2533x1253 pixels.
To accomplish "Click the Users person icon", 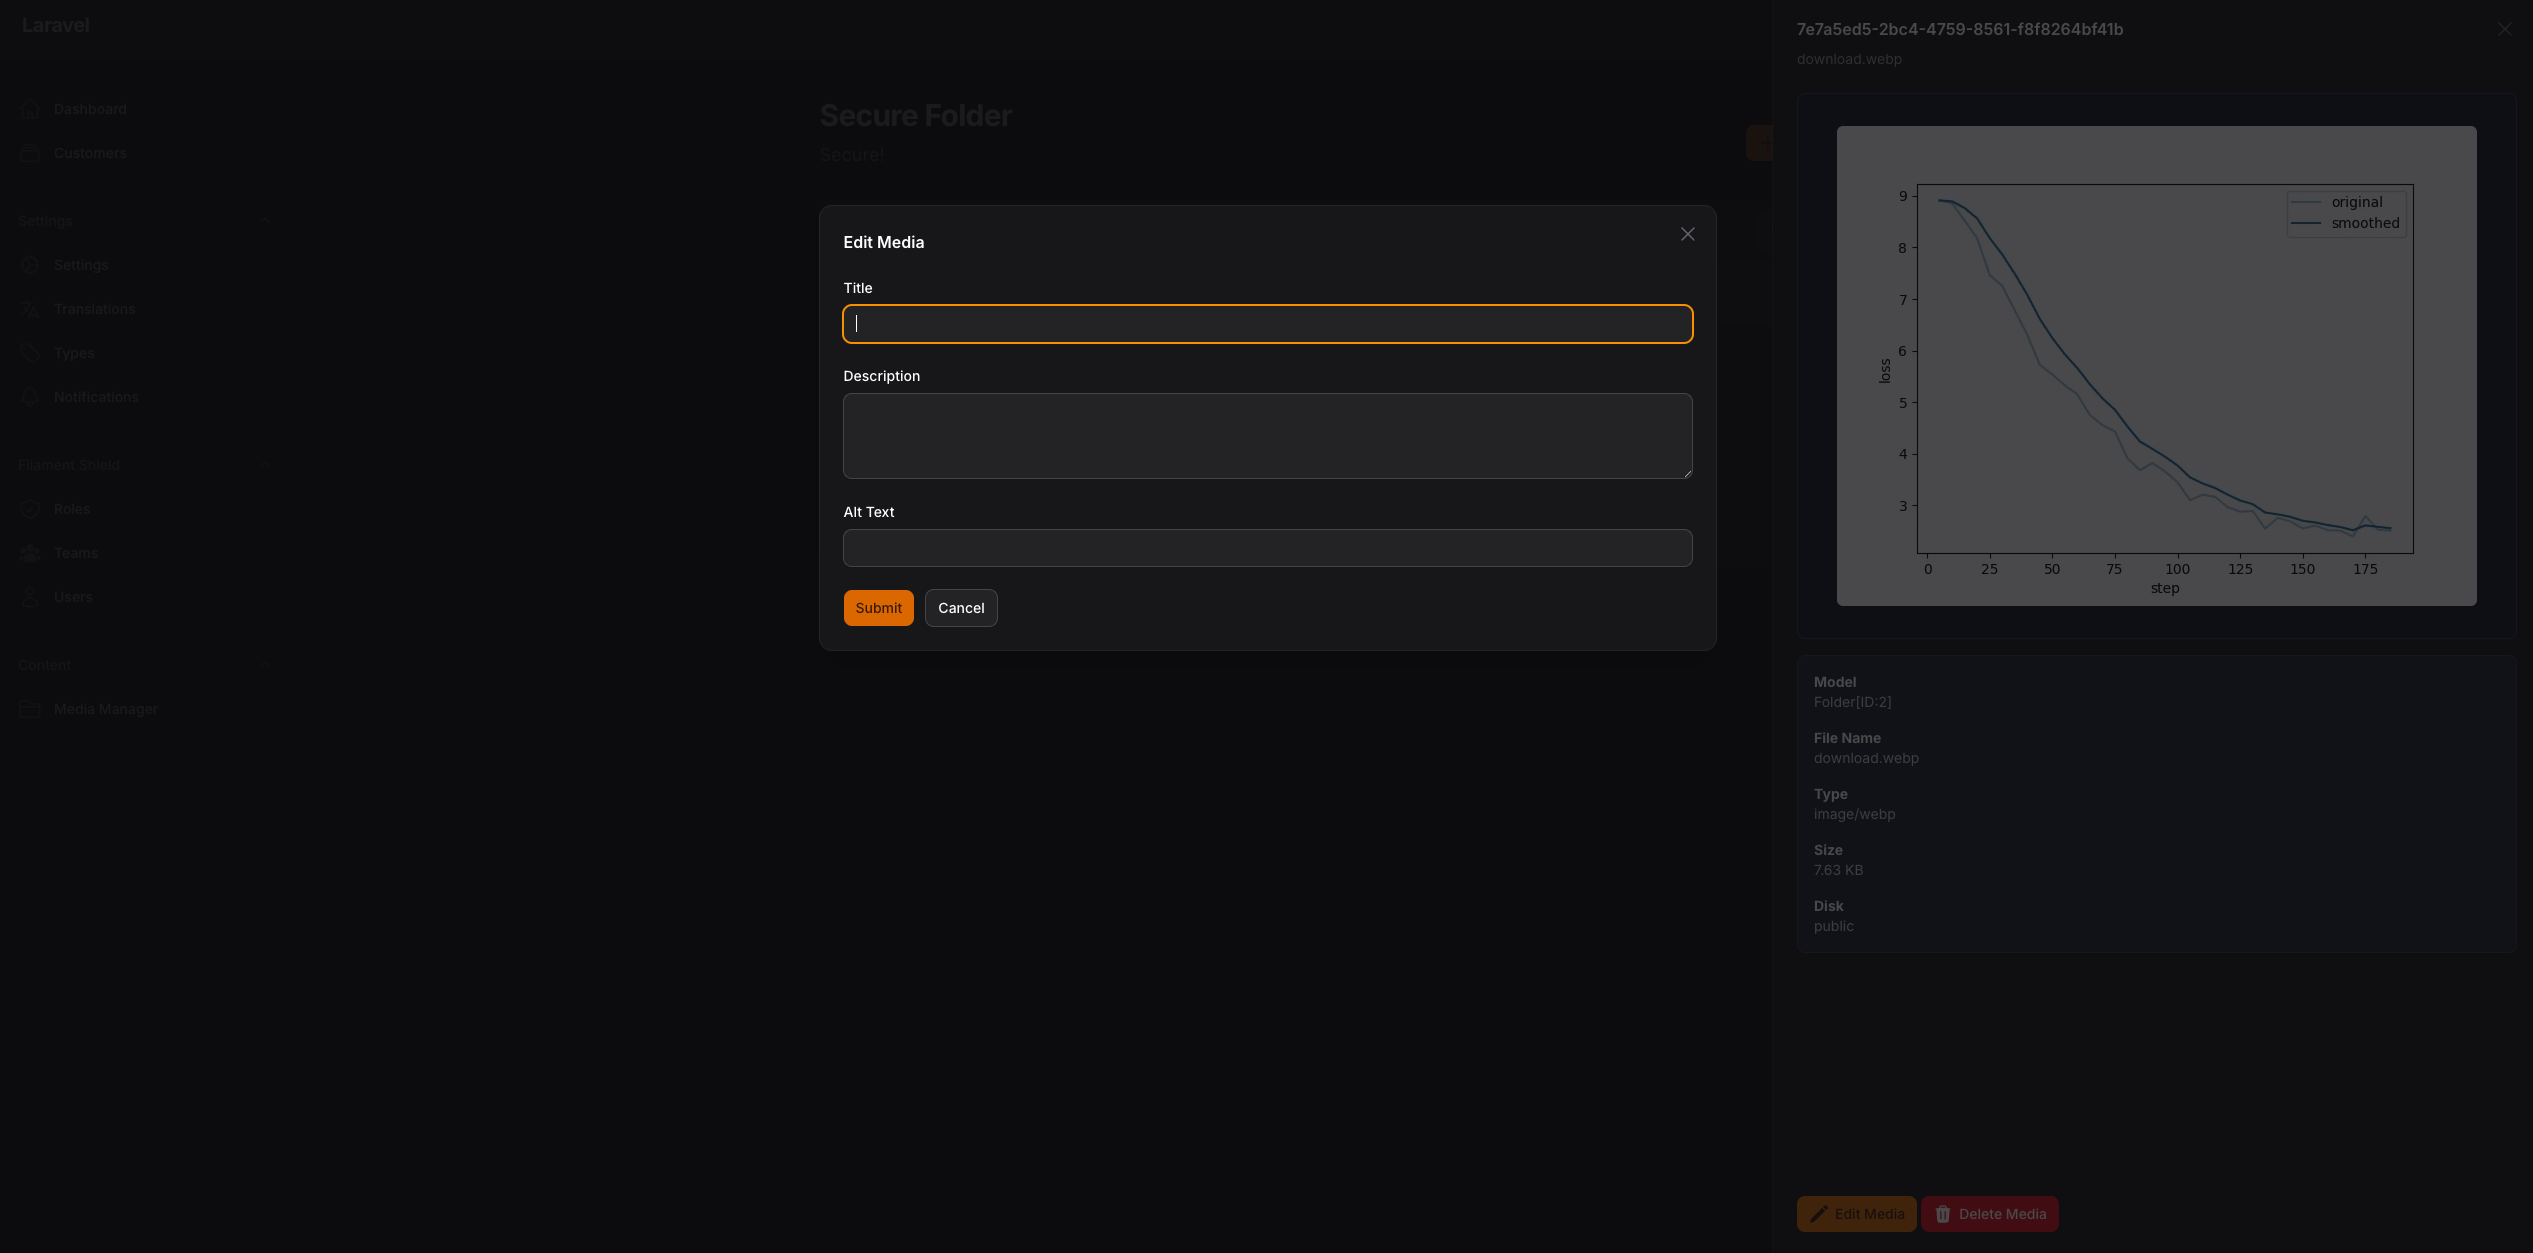I will click(x=30, y=597).
